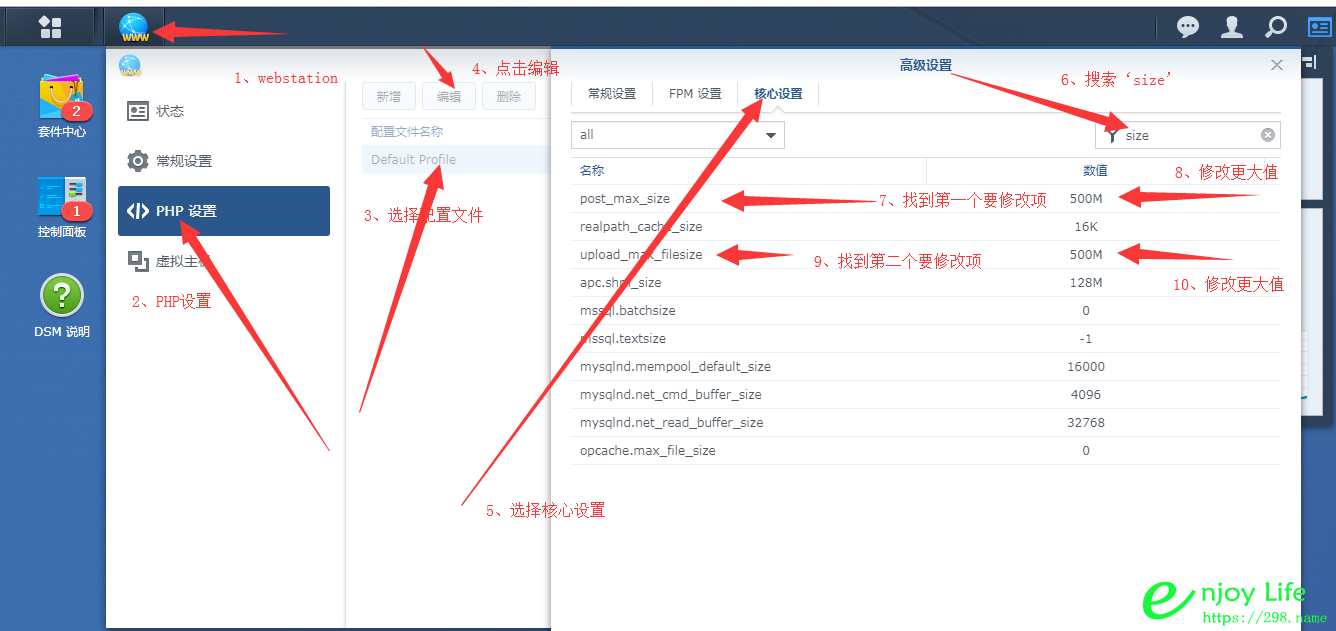Select the Default Profile configuration file

pyautogui.click(x=414, y=158)
